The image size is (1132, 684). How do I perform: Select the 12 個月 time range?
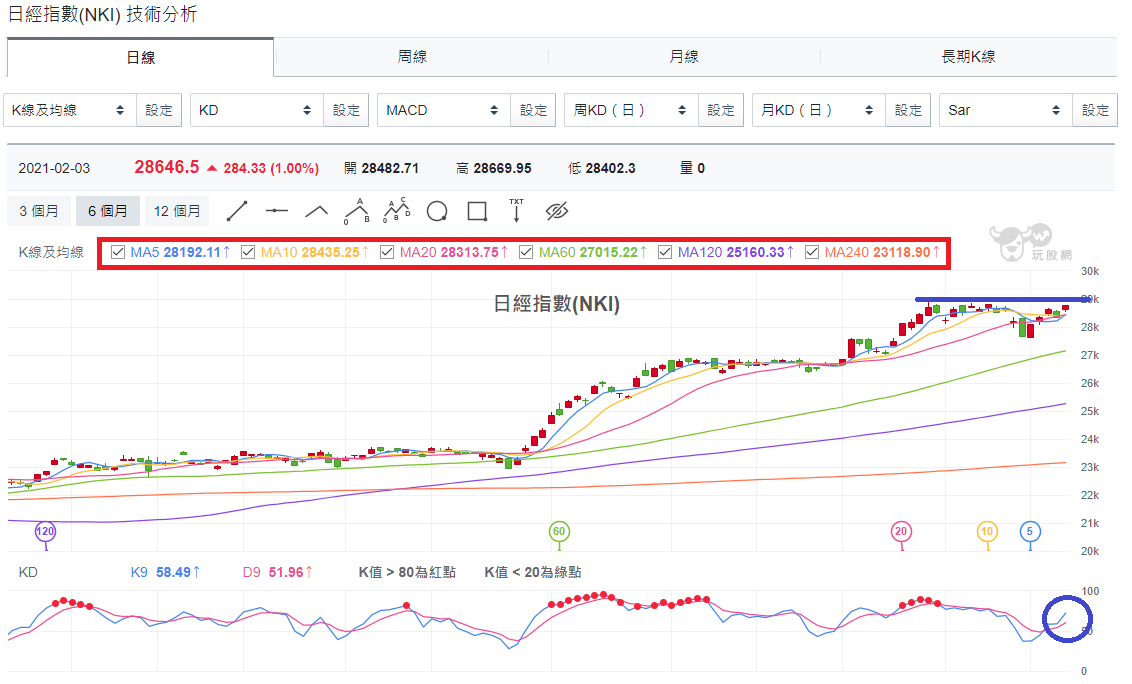click(x=177, y=211)
